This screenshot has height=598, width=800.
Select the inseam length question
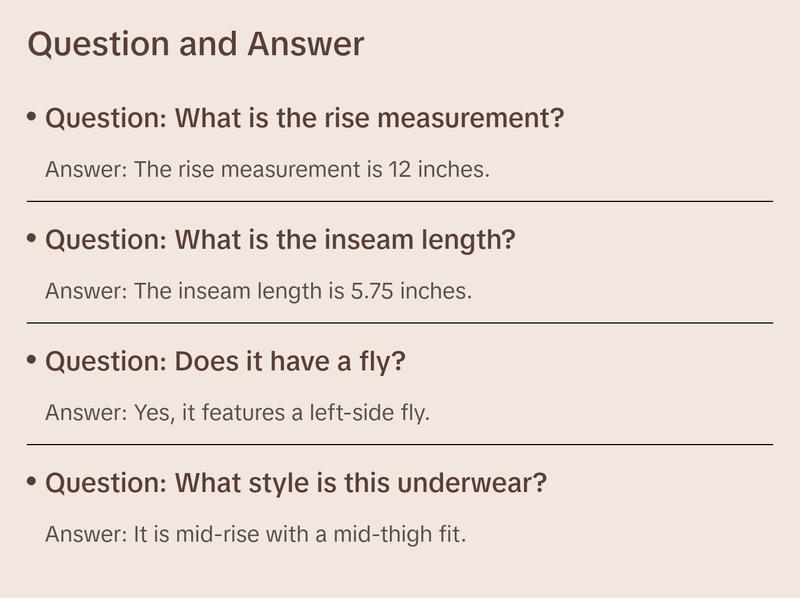click(x=280, y=241)
